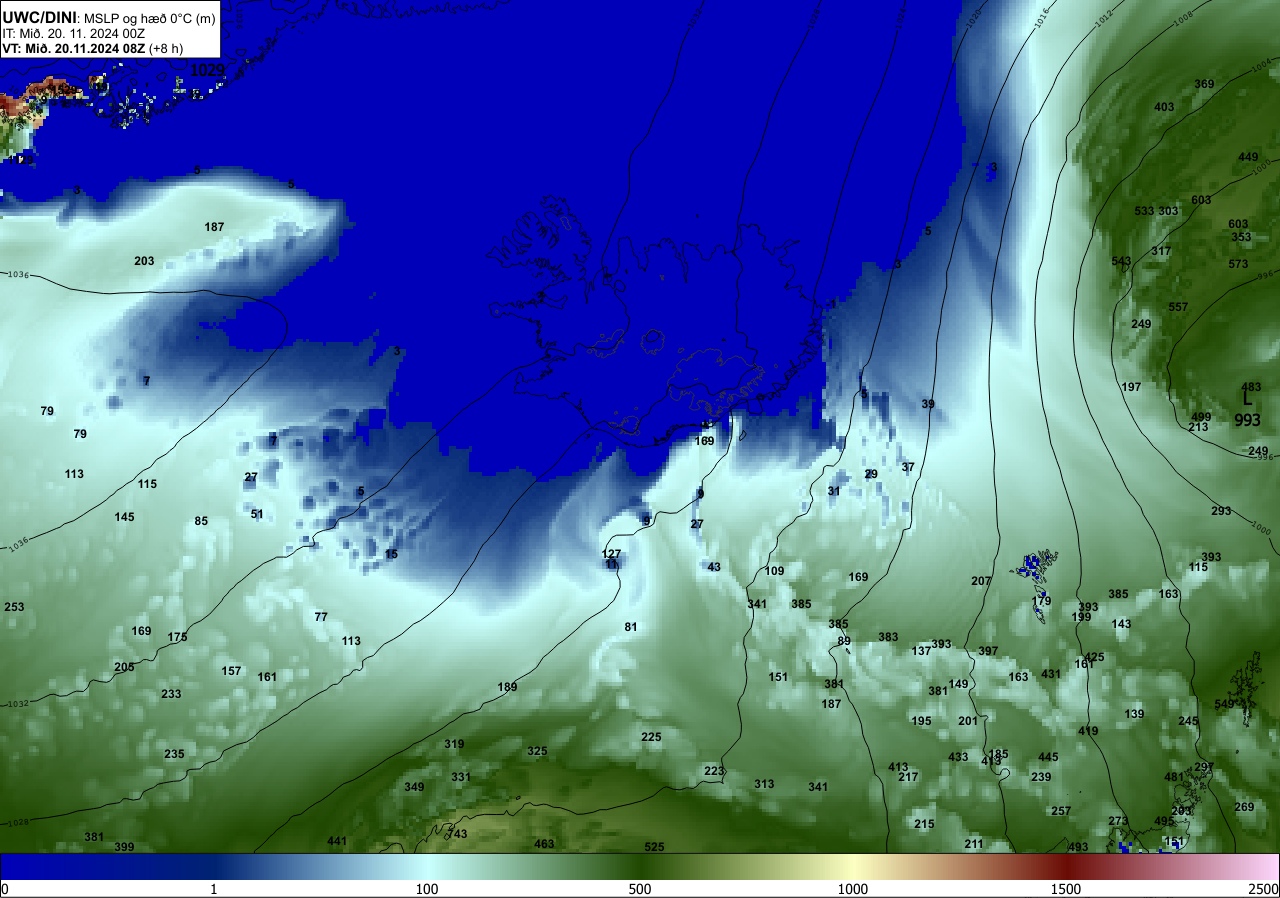This screenshot has height=898, width=1280.
Task: Click the 81 height value
Action: click(x=631, y=627)
